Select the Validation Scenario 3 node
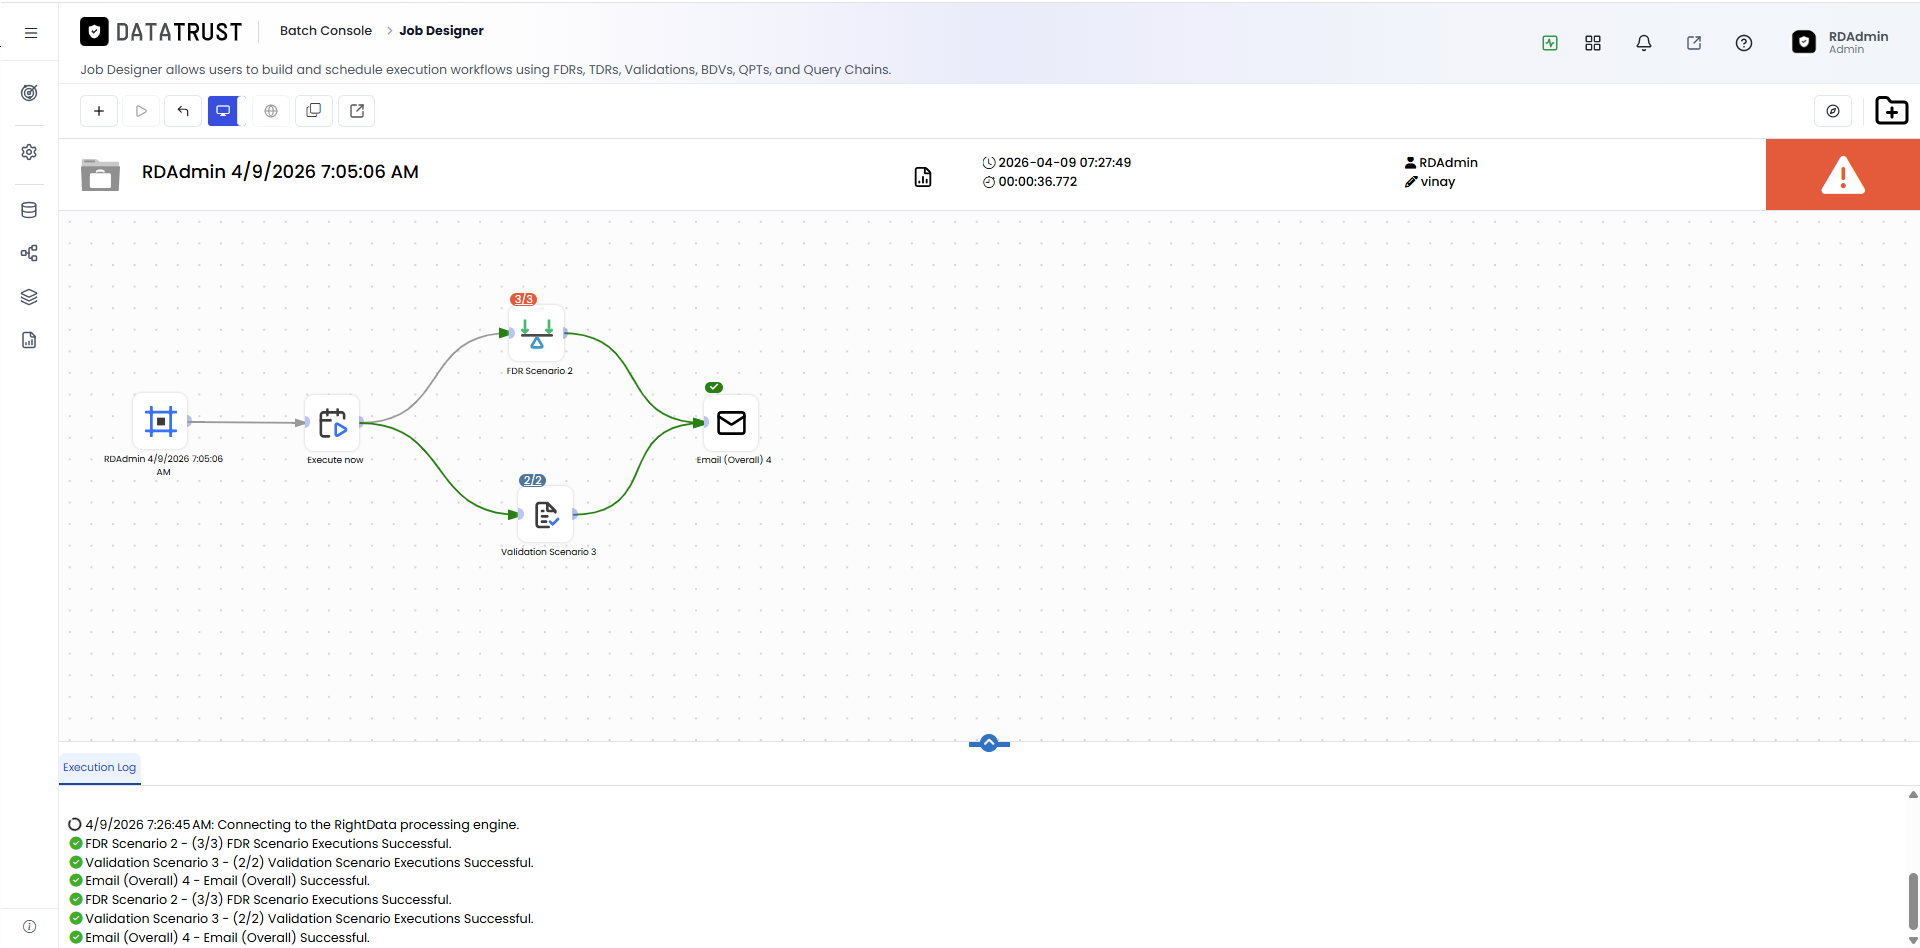1920x948 pixels. 546,514
